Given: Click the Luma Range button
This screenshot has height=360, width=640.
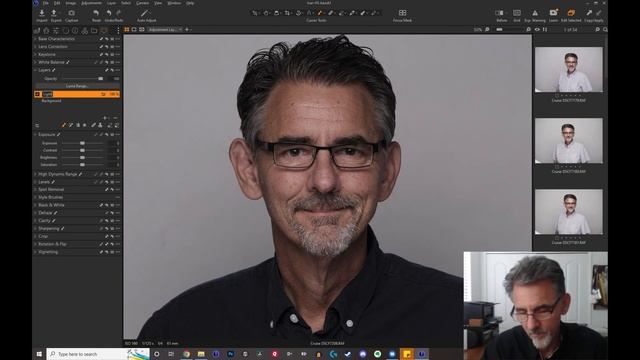Looking at the screenshot, I should point(77,86).
